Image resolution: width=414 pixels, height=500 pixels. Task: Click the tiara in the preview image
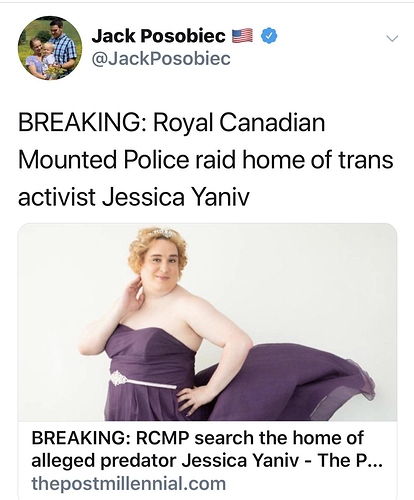[161, 233]
